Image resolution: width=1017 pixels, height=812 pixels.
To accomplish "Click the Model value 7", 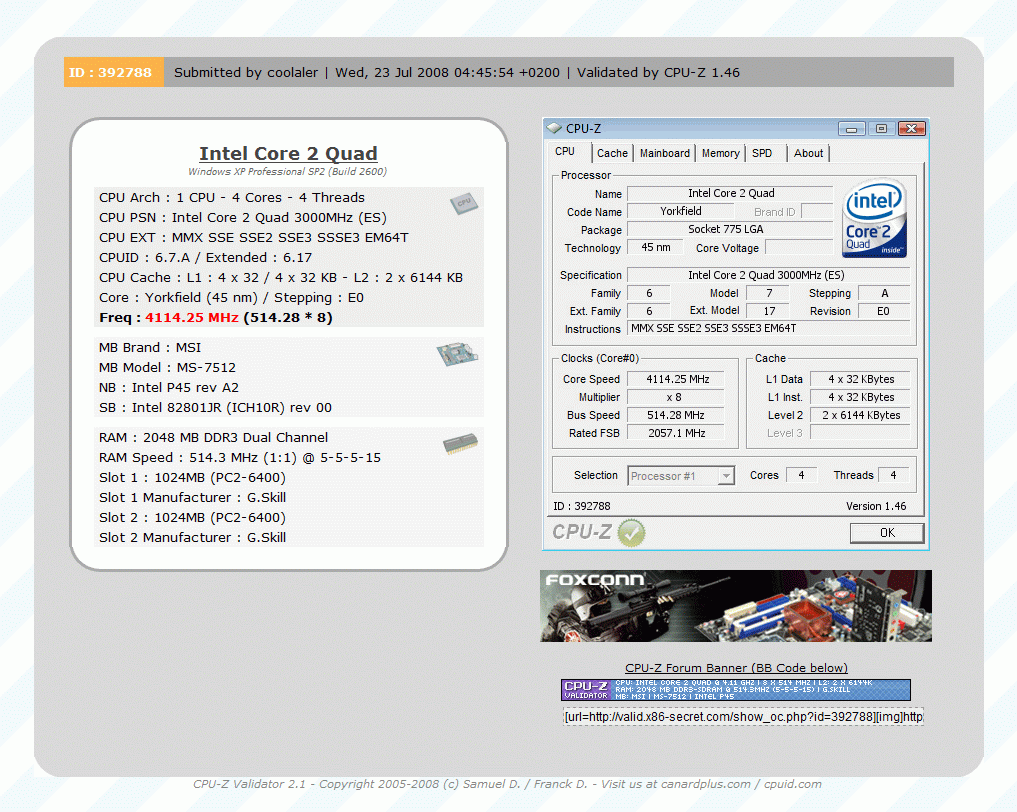I will point(768,293).
